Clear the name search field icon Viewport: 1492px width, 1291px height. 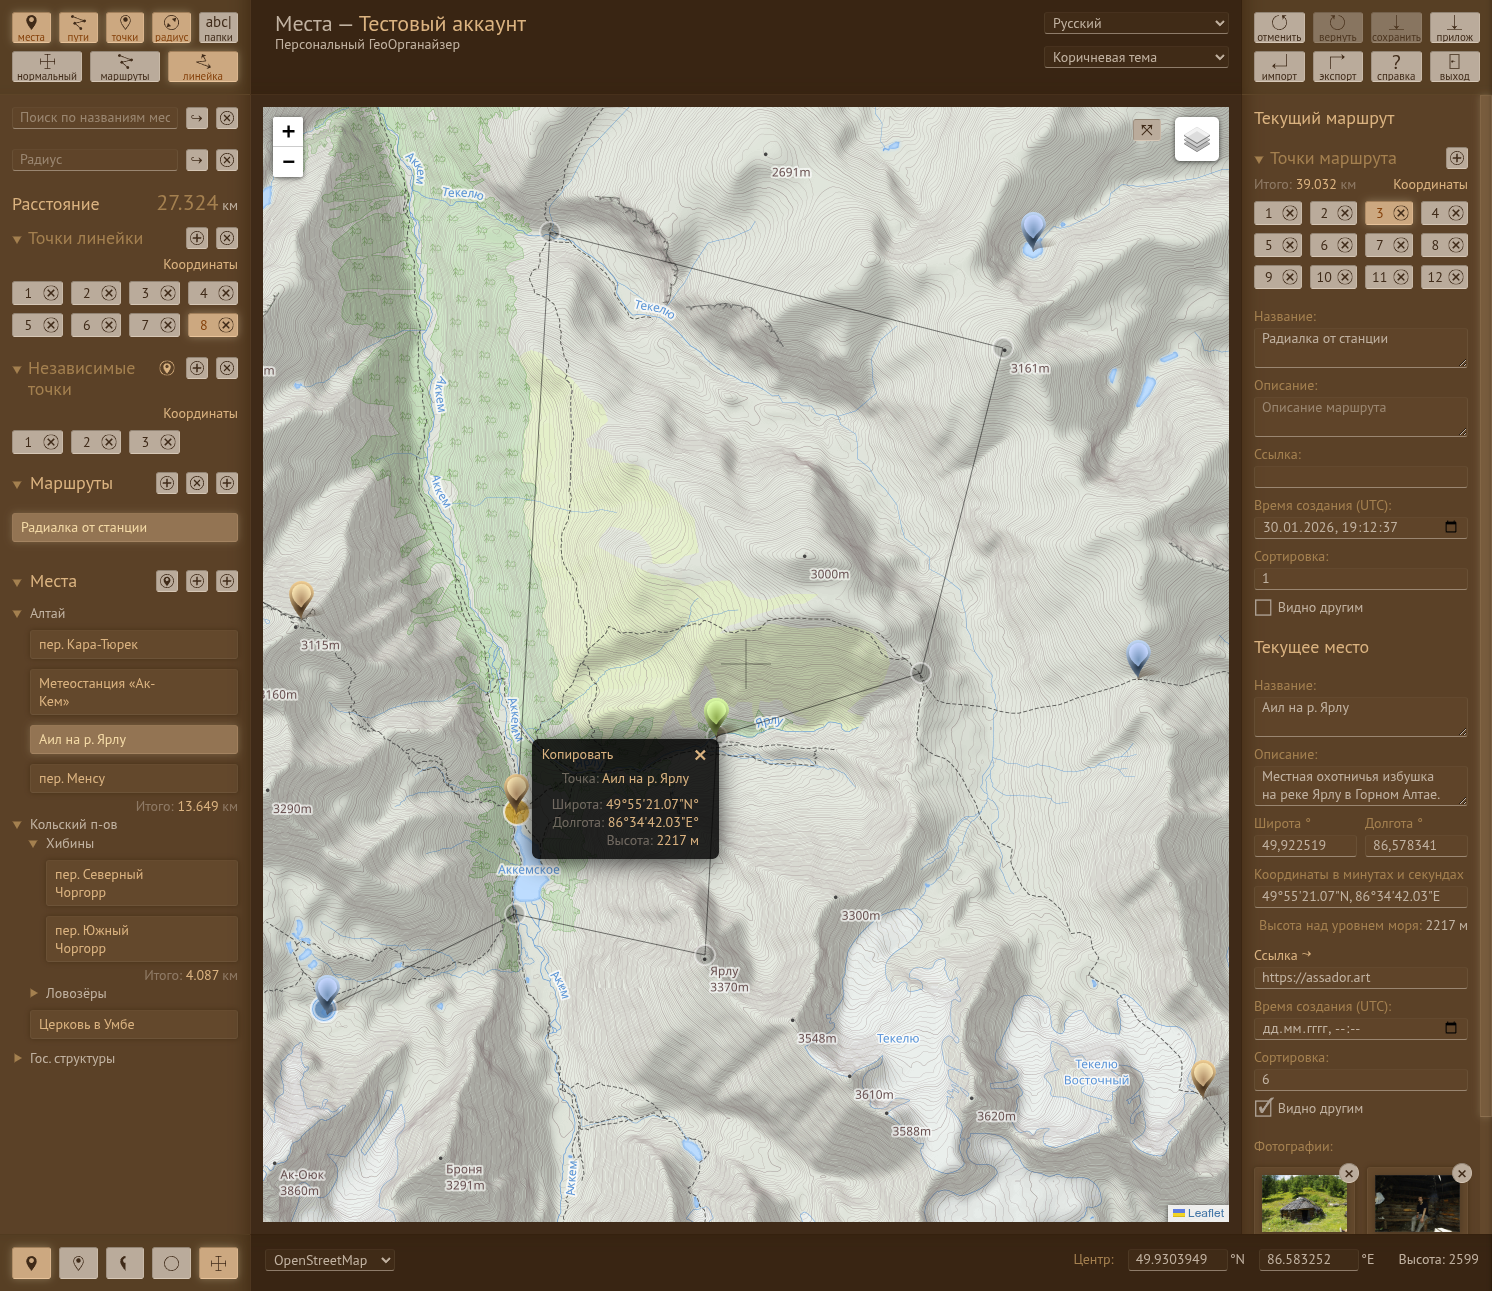[x=228, y=118]
